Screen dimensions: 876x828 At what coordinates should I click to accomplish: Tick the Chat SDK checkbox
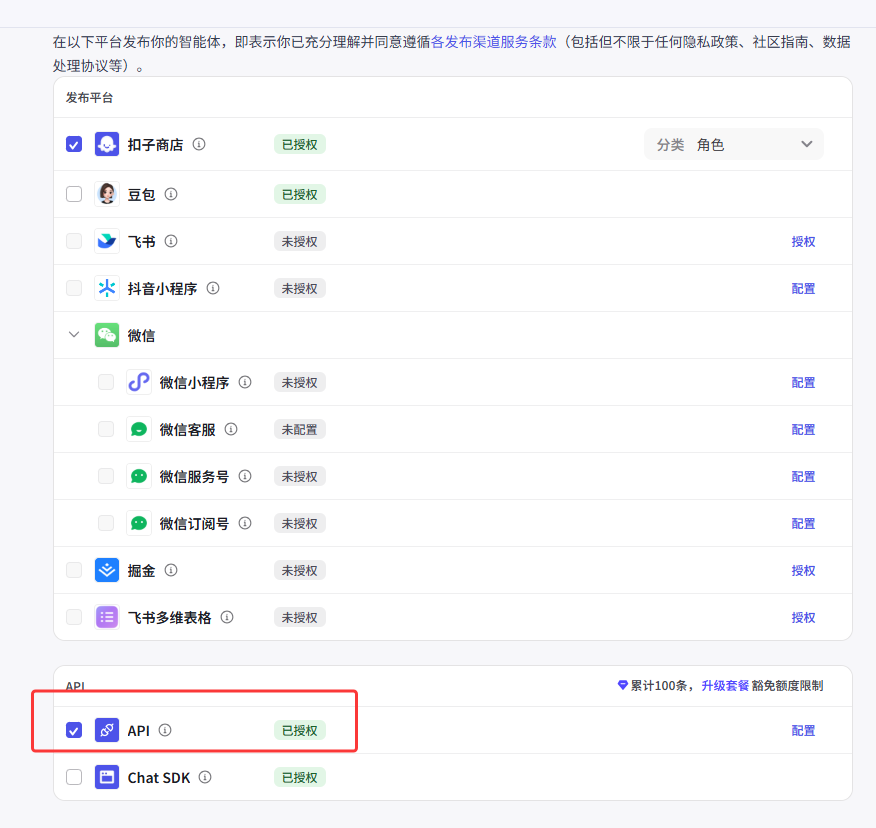74,777
